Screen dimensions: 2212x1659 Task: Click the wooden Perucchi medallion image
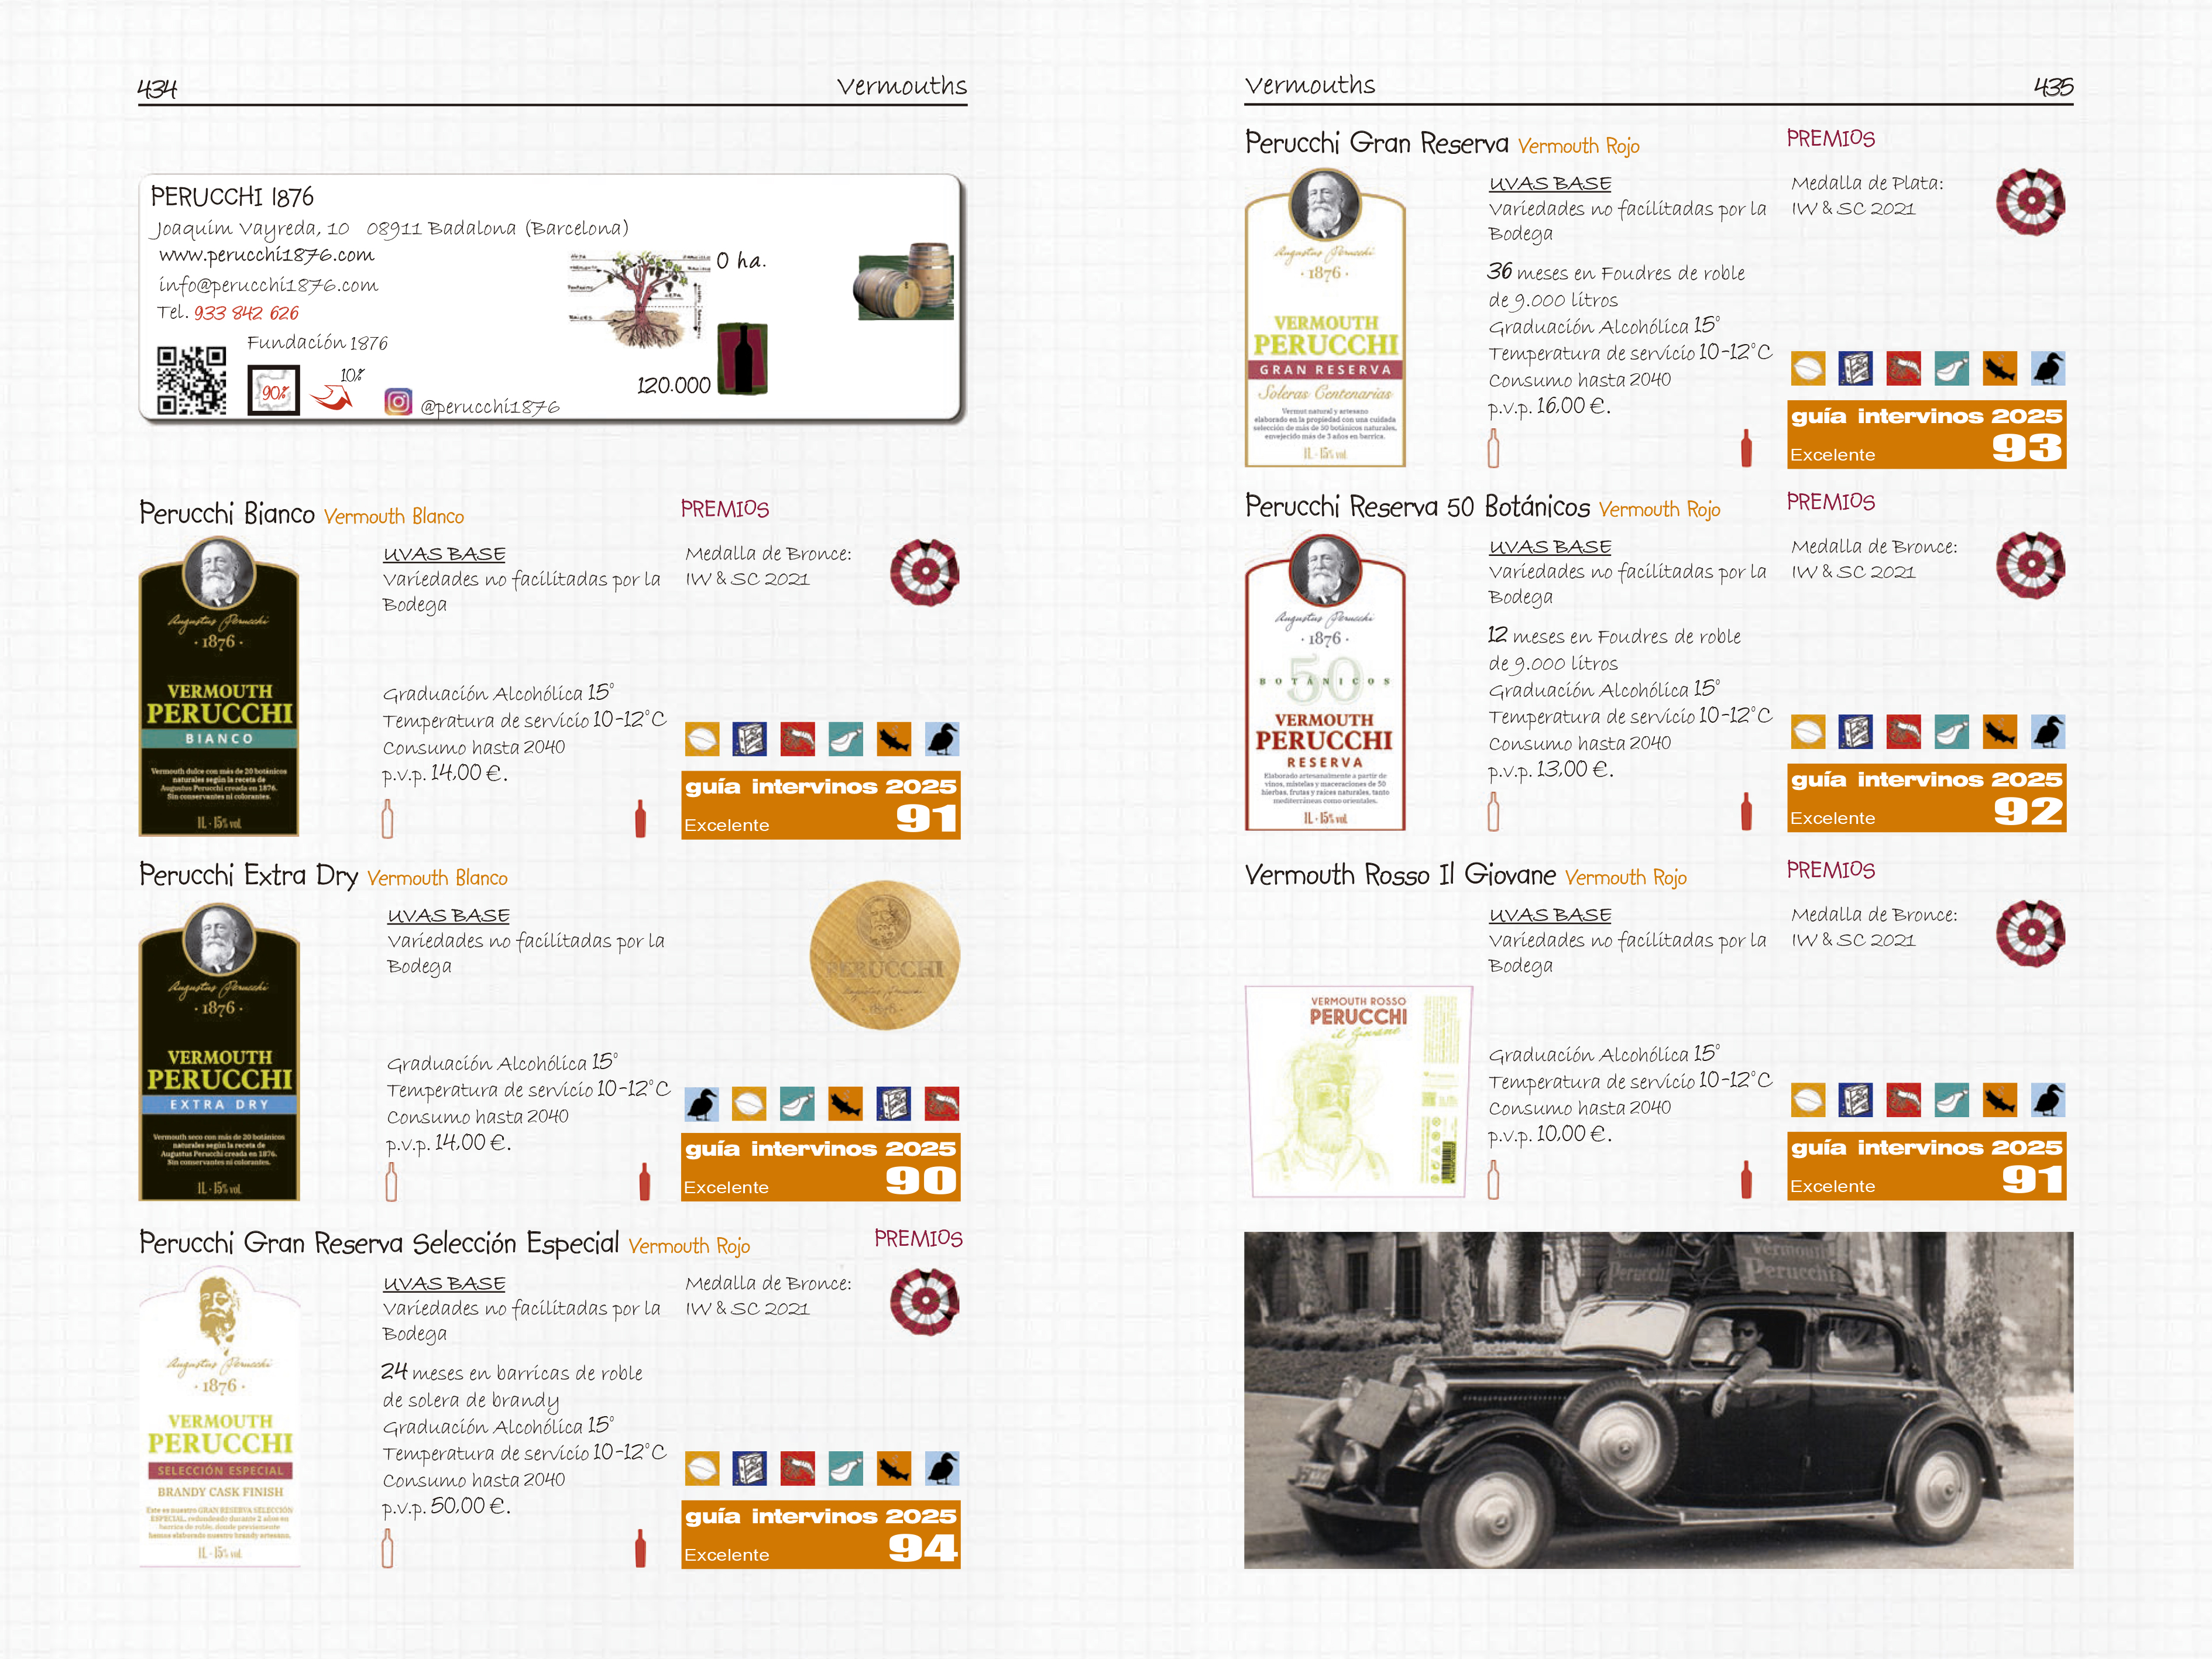[x=884, y=955]
